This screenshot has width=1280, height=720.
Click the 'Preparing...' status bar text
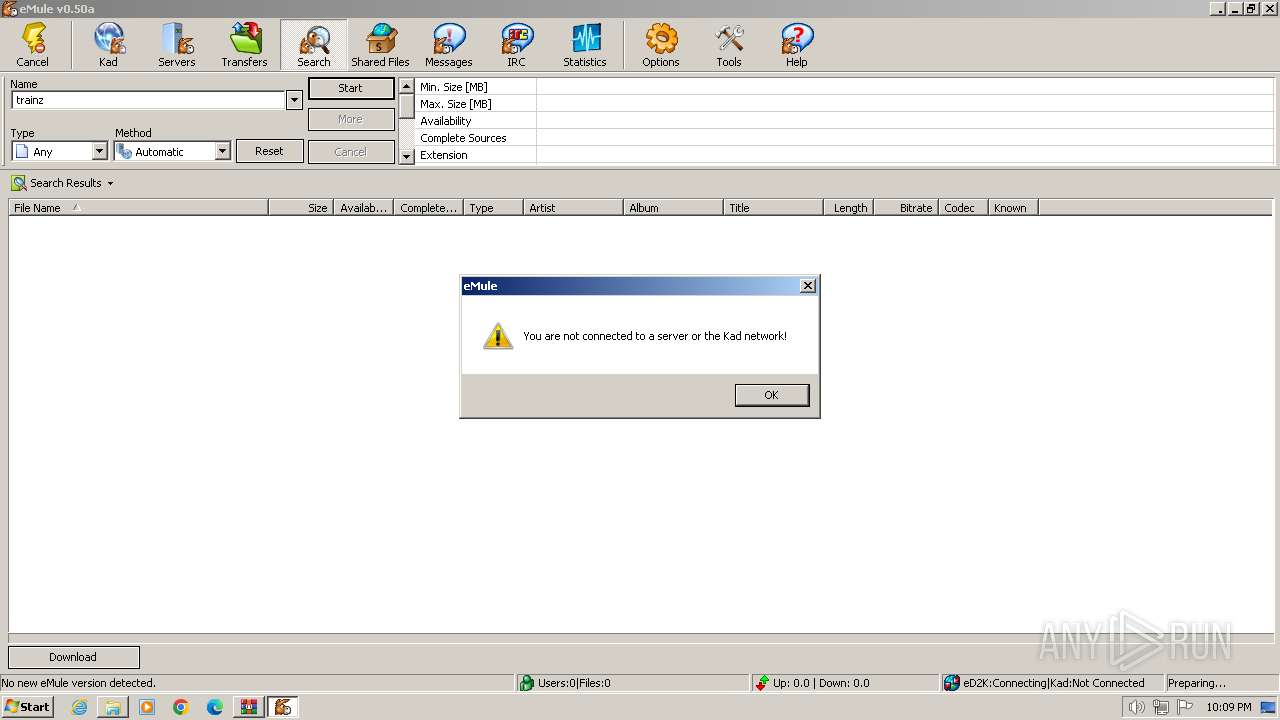coord(1197,683)
